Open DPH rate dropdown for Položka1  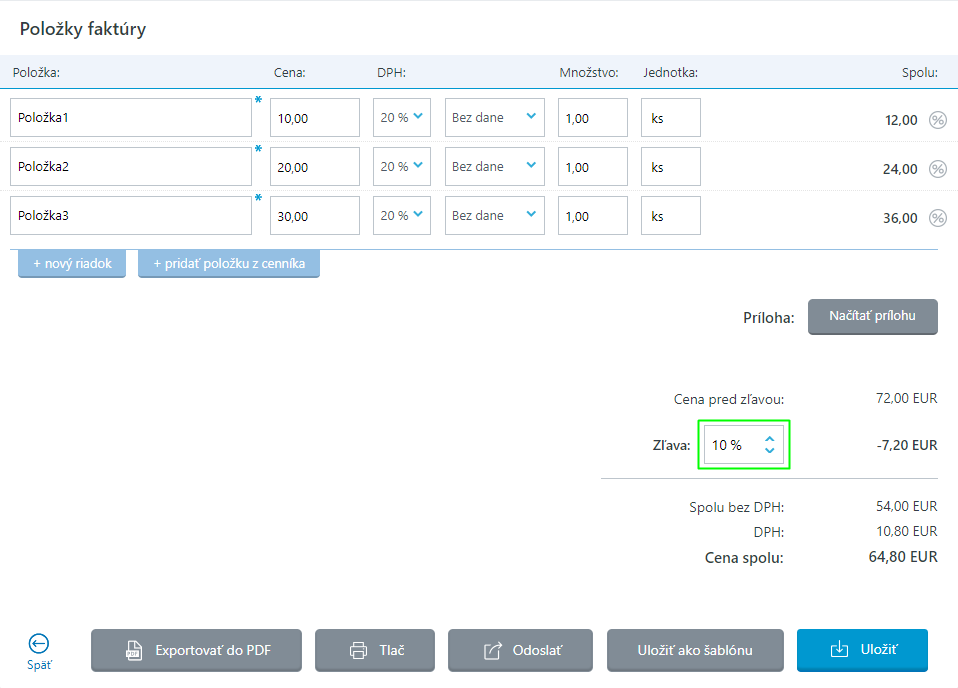point(402,117)
